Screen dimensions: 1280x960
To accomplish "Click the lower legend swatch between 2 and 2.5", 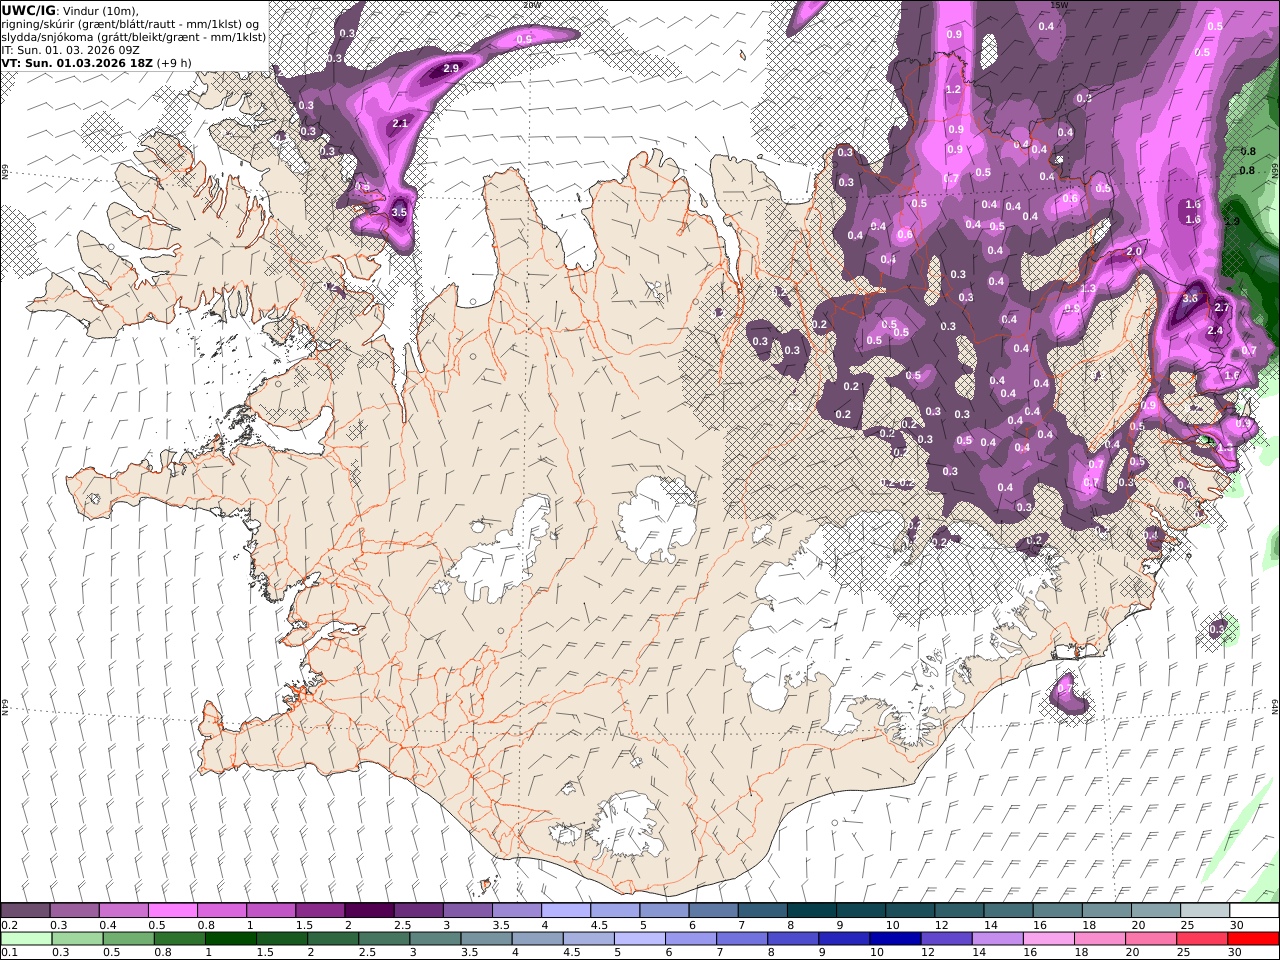I will 333,939.
